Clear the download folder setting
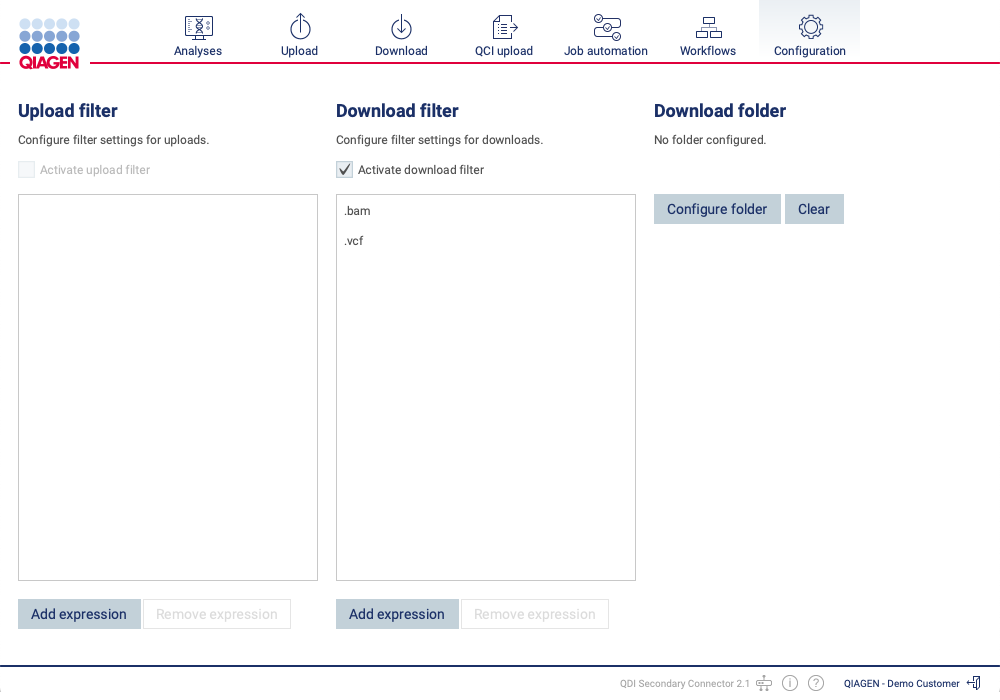1000x700 pixels. pyautogui.click(x=814, y=209)
